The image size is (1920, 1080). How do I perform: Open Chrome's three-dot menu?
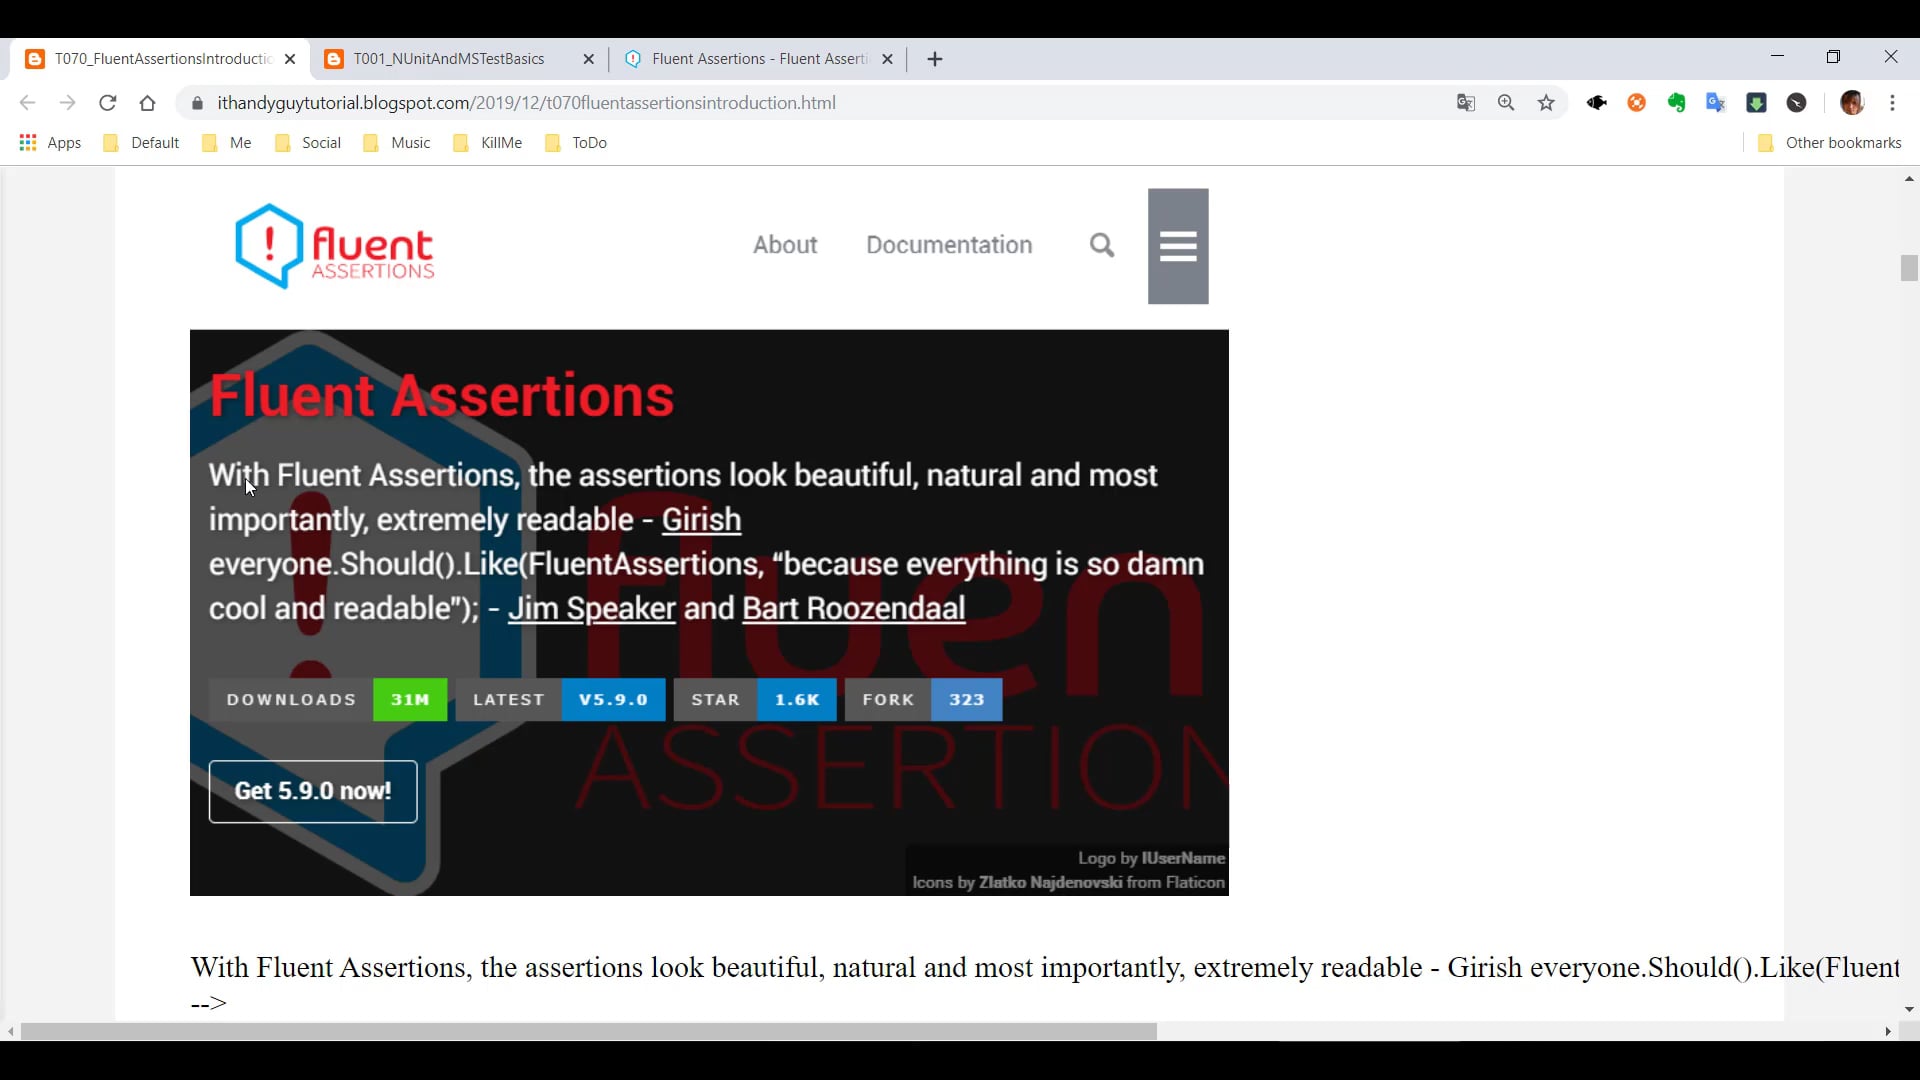coord(1895,102)
